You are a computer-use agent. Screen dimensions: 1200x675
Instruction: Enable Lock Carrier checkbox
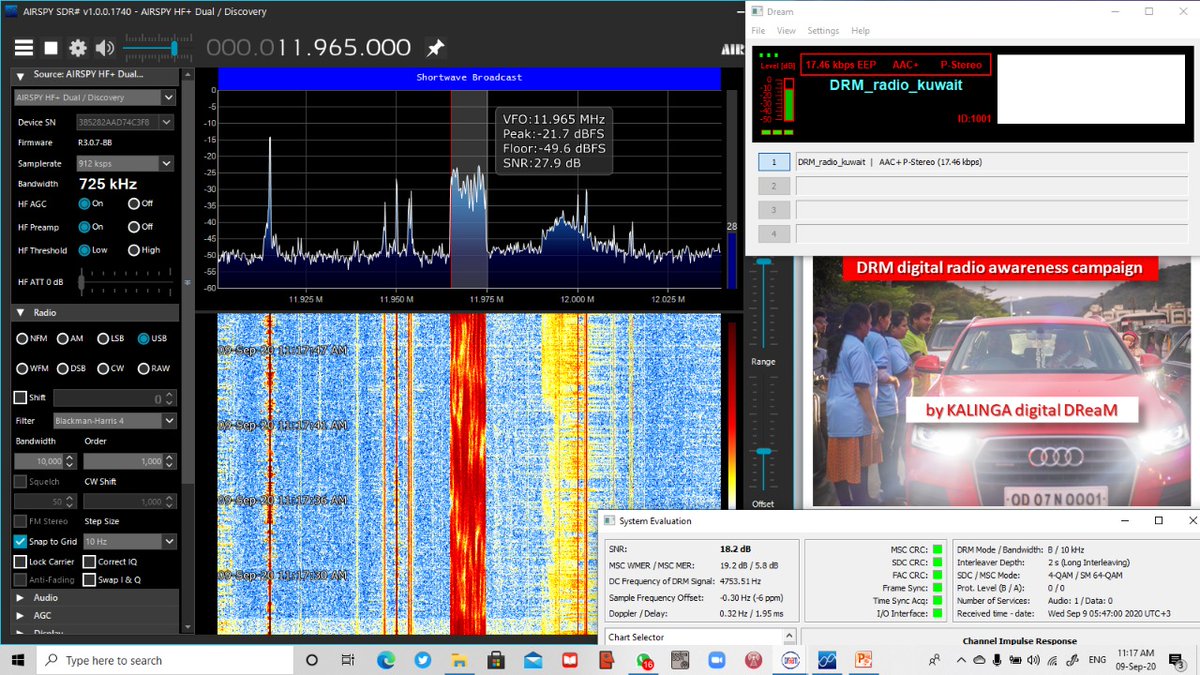(x=20, y=562)
